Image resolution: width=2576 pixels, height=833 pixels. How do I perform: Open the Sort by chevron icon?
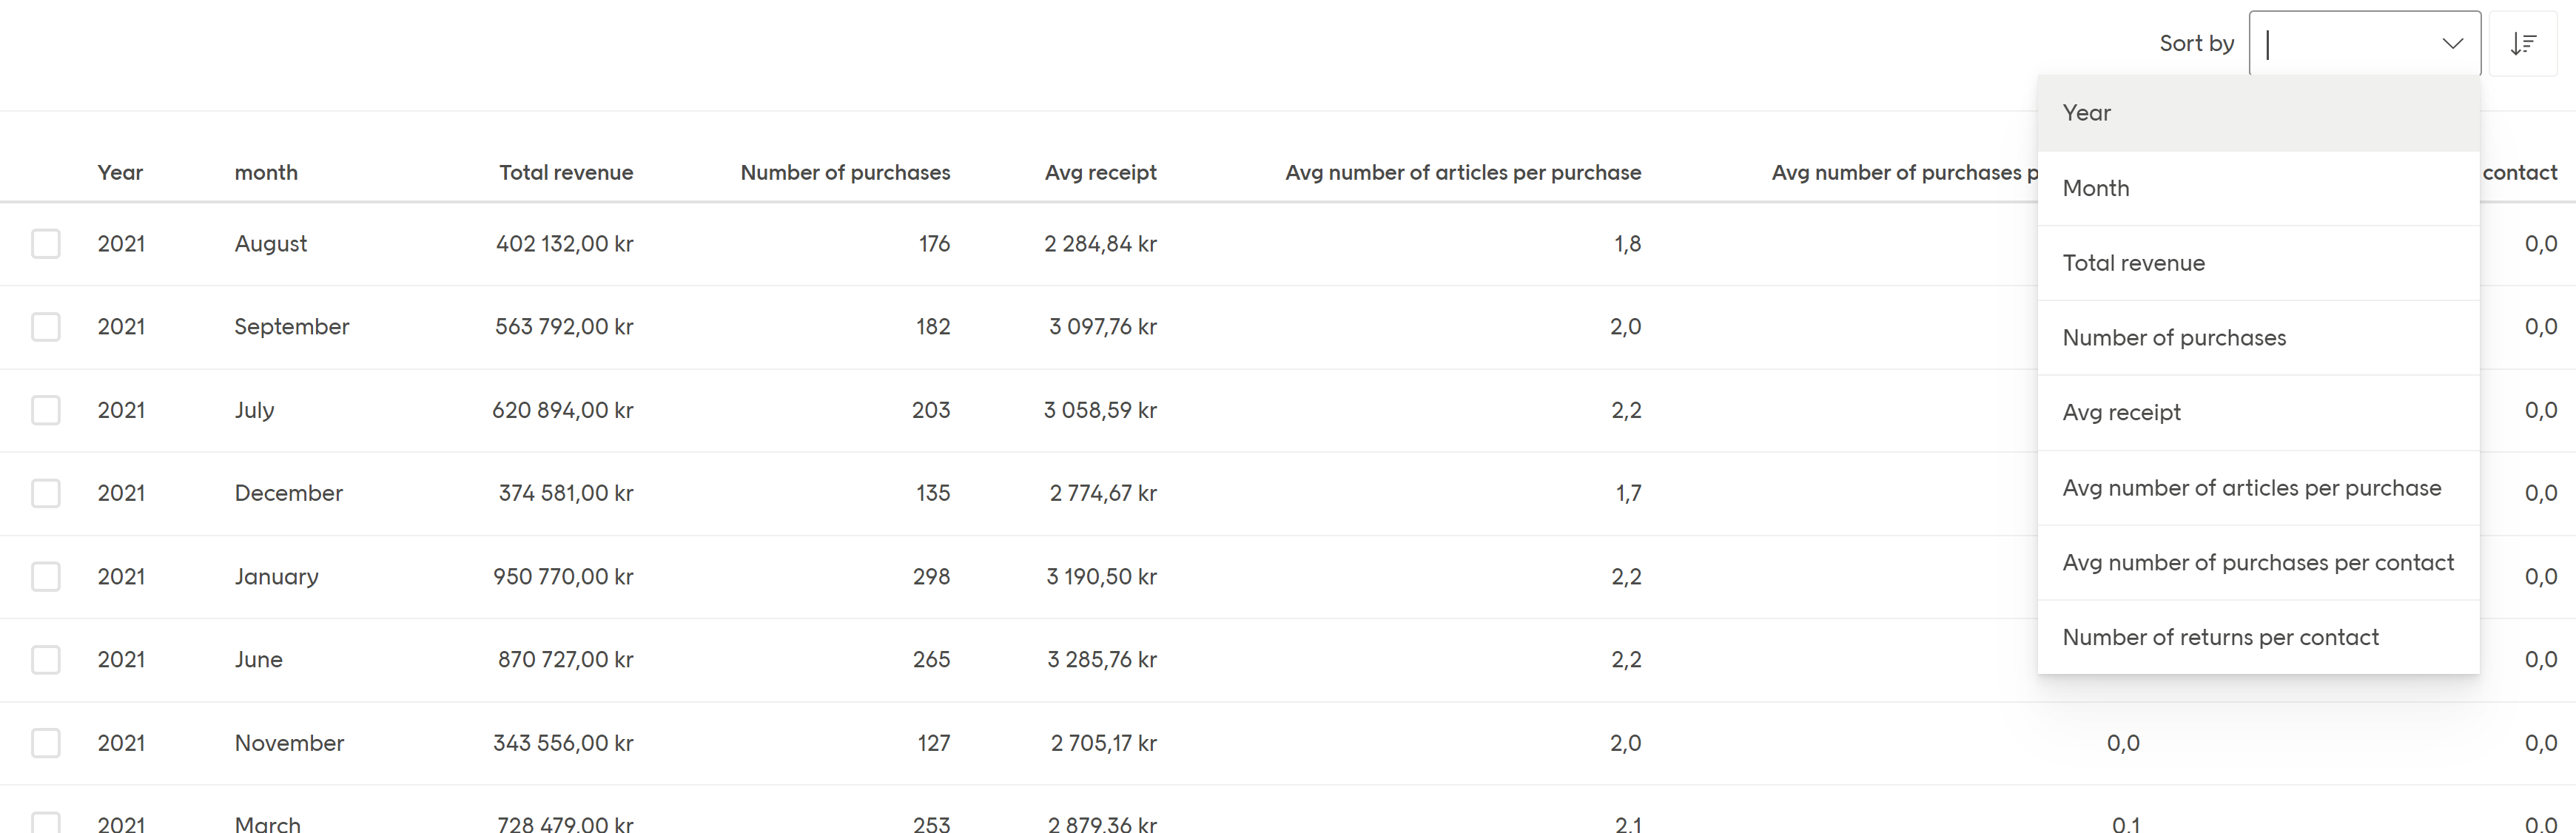2452,43
